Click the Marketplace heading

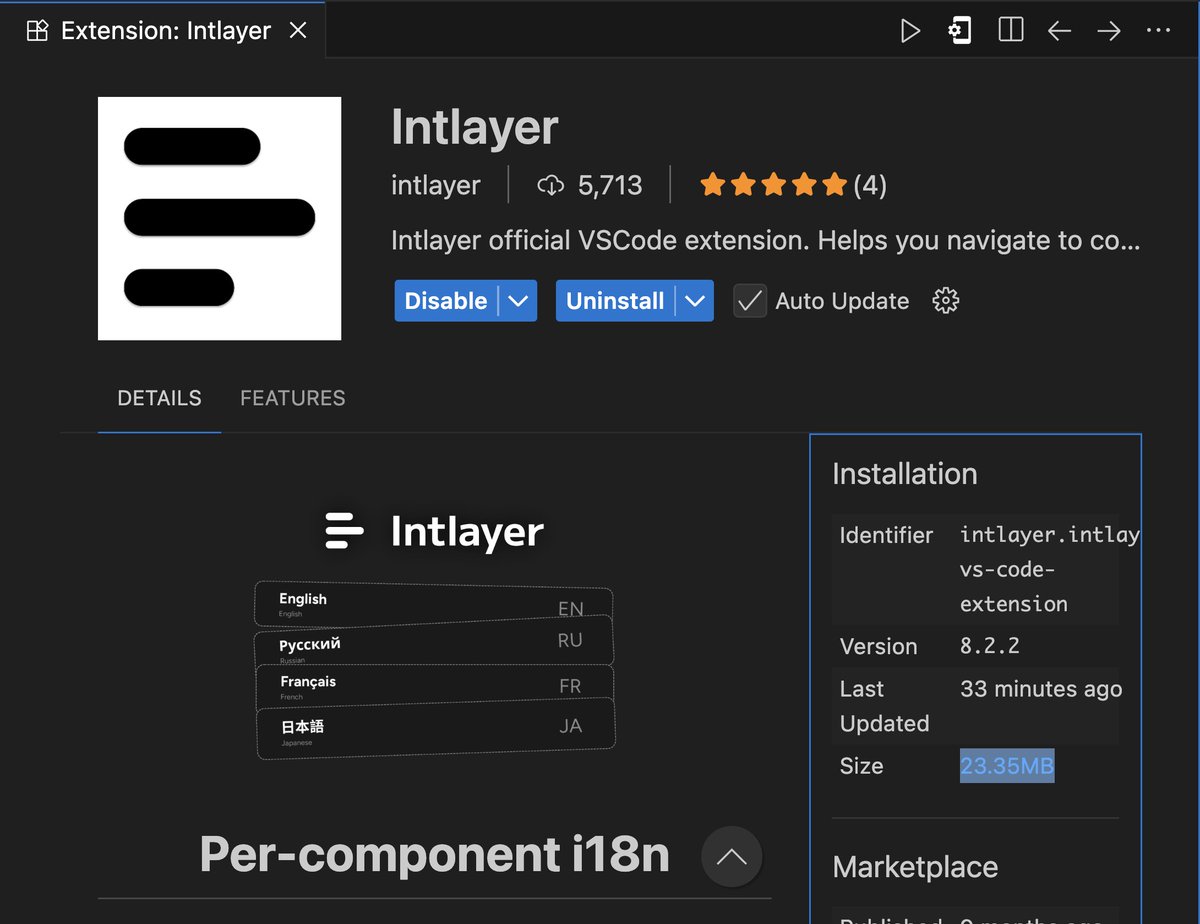click(x=915, y=866)
